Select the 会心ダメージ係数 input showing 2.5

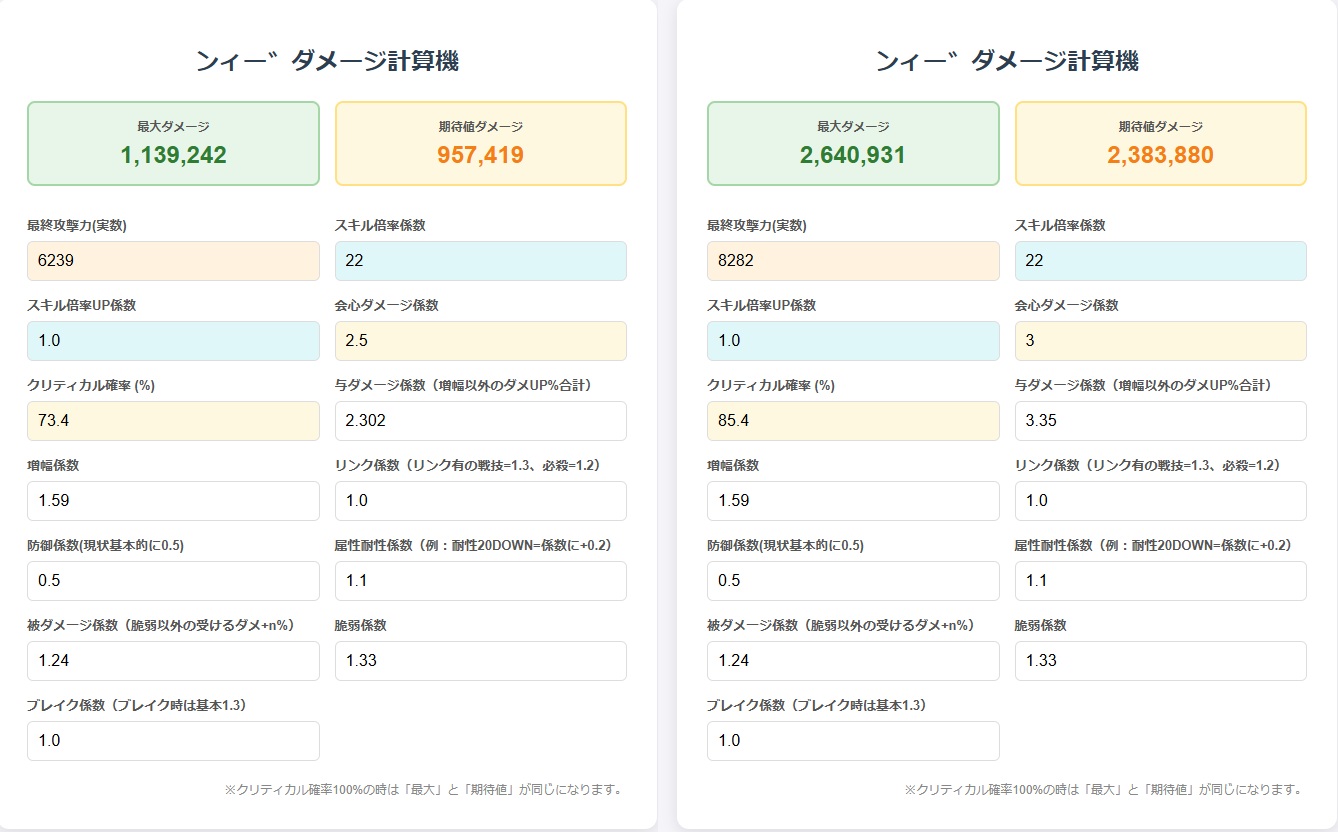(480, 341)
